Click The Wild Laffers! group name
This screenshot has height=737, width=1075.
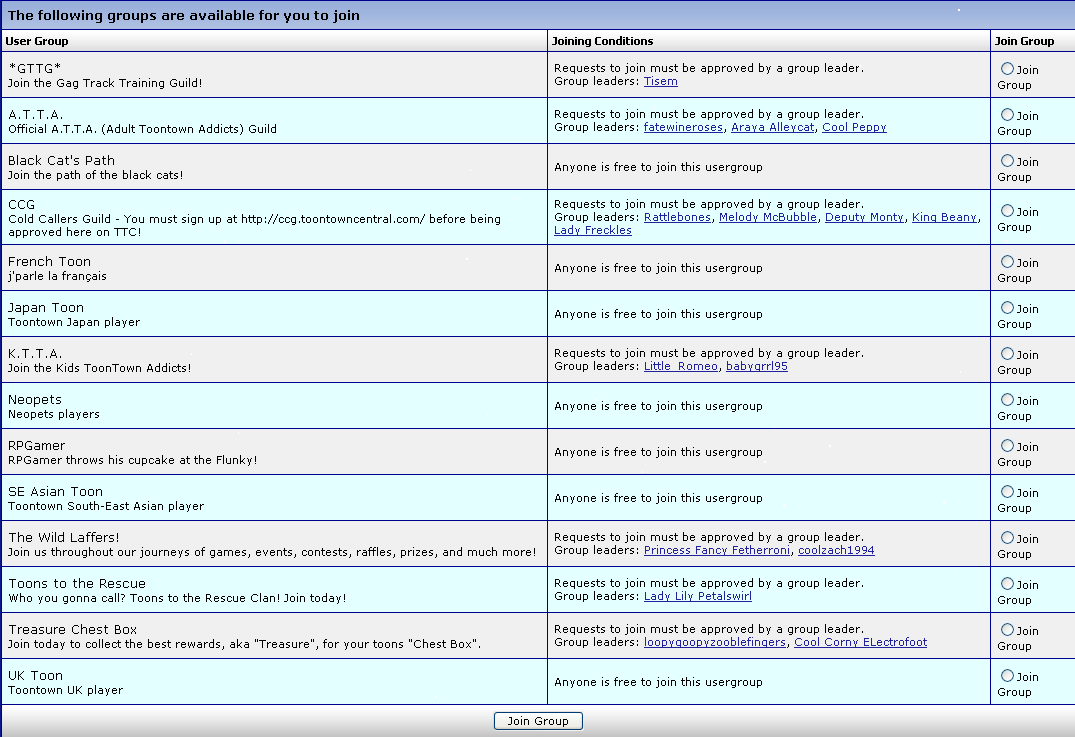point(64,537)
